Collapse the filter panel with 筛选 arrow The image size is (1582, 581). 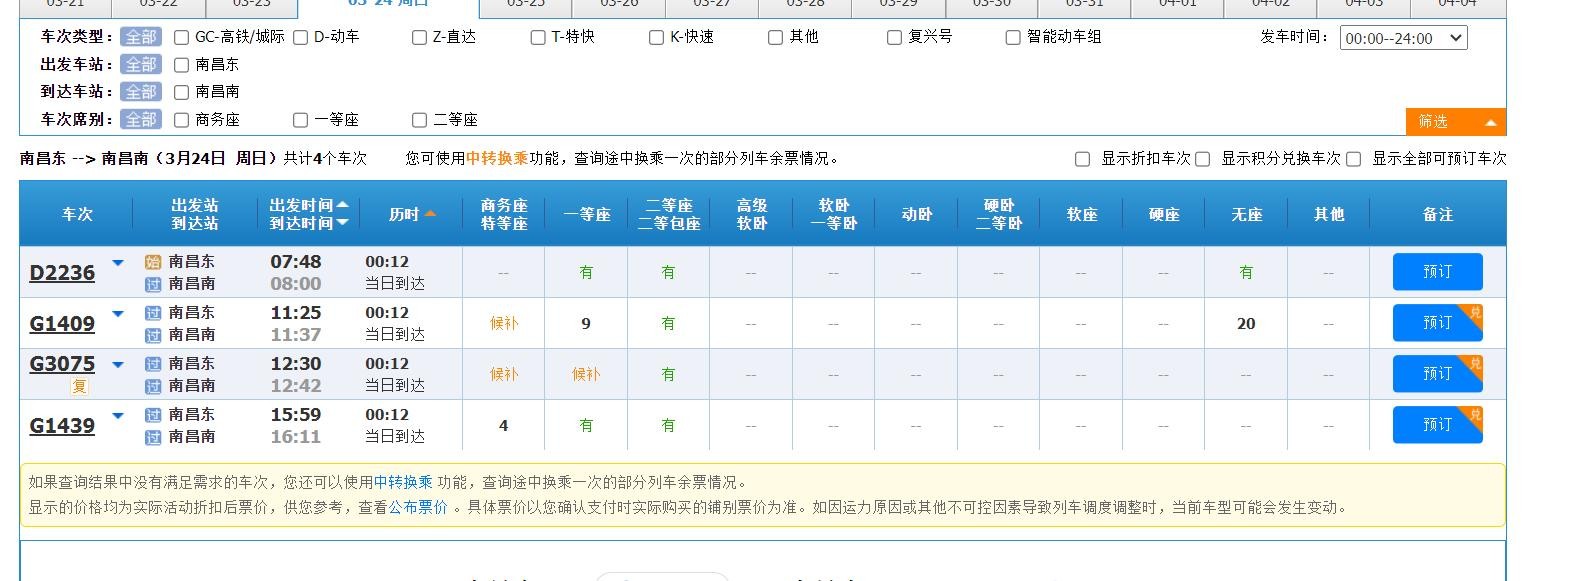click(x=1490, y=122)
